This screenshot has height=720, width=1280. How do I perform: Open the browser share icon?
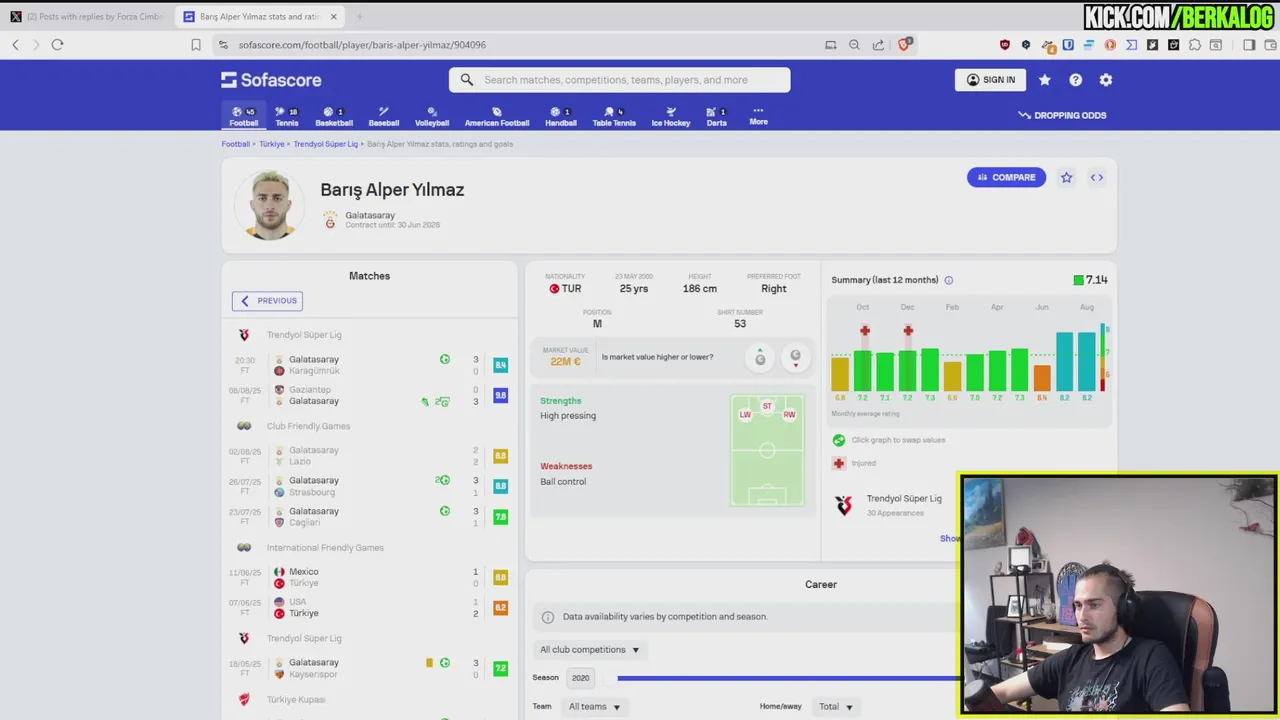click(x=878, y=44)
